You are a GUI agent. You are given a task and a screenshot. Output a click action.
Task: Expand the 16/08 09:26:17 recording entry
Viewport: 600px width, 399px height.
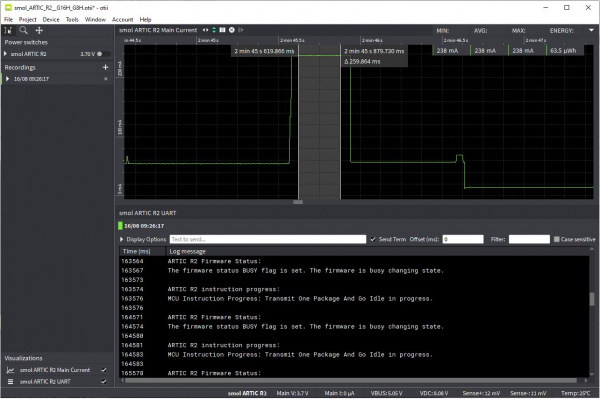tap(8, 79)
